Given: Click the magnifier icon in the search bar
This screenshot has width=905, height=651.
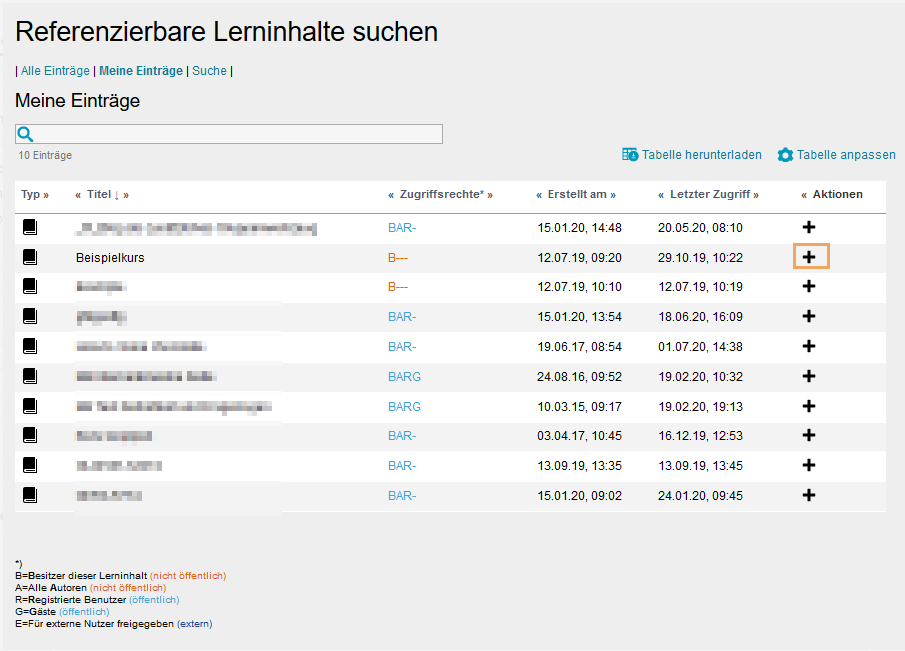Looking at the screenshot, I should [x=24, y=133].
